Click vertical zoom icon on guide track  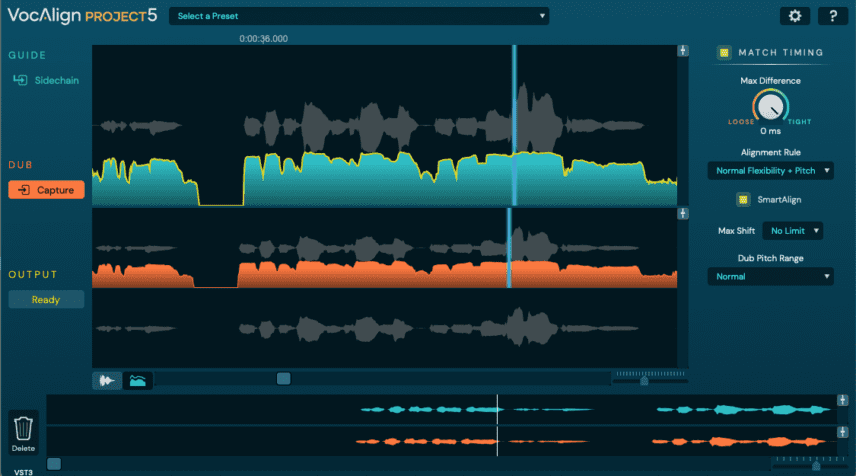pyautogui.click(x=683, y=51)
